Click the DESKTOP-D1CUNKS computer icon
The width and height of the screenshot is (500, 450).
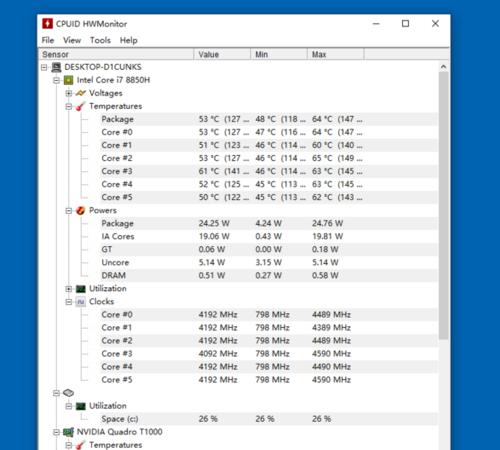click(56, 67)
